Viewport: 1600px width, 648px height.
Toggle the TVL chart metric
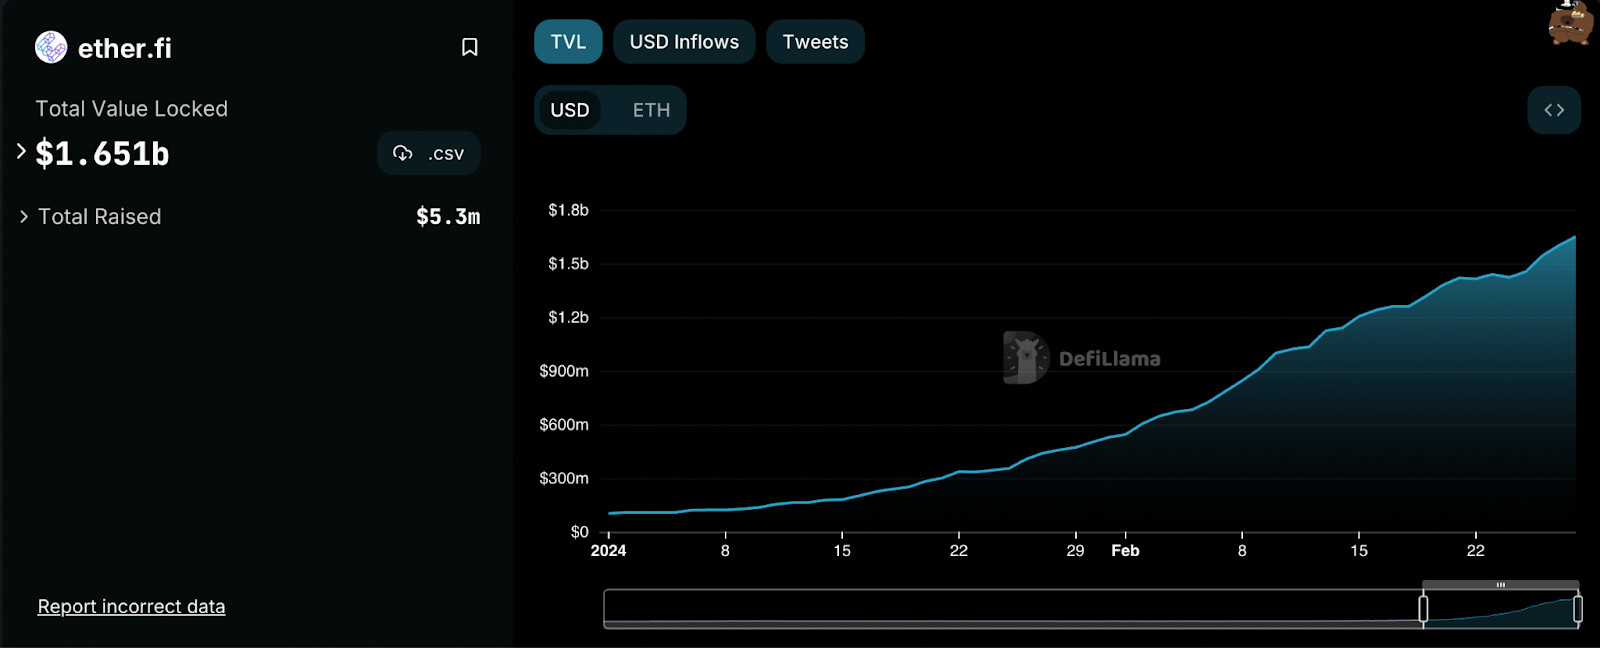568,42
